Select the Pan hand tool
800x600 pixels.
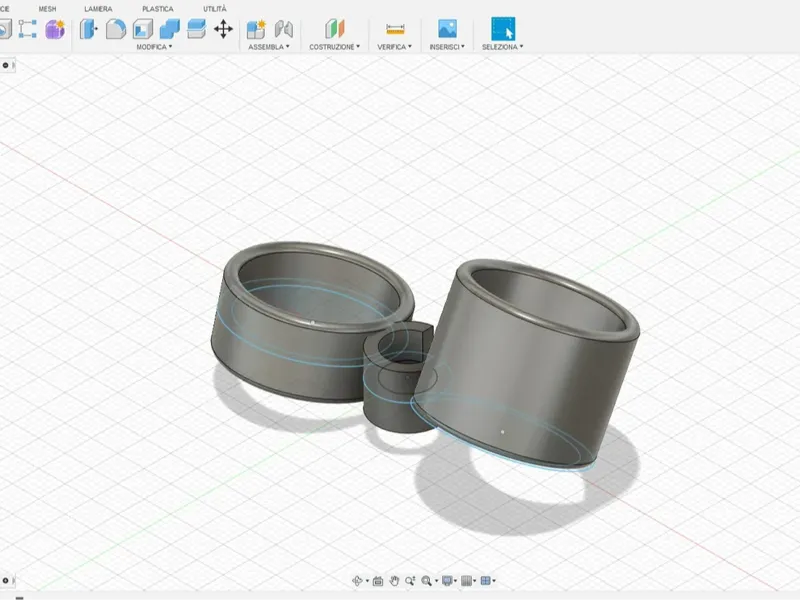tap(394, 581)
